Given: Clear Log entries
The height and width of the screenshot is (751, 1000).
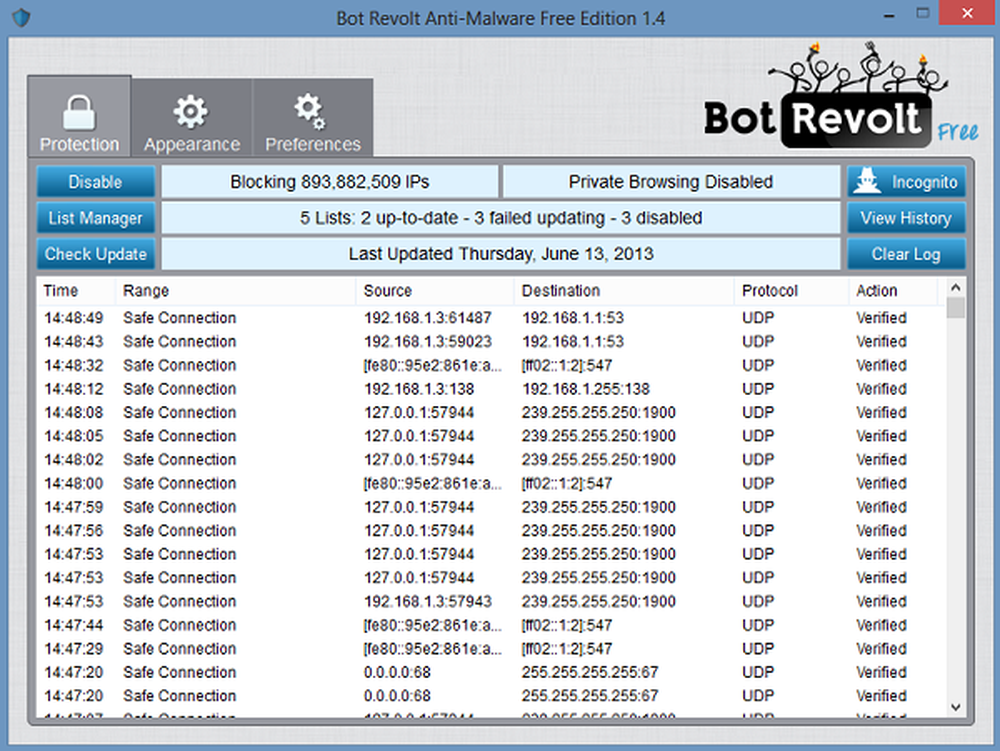Looking at the screenshot, I should point(906,254).
